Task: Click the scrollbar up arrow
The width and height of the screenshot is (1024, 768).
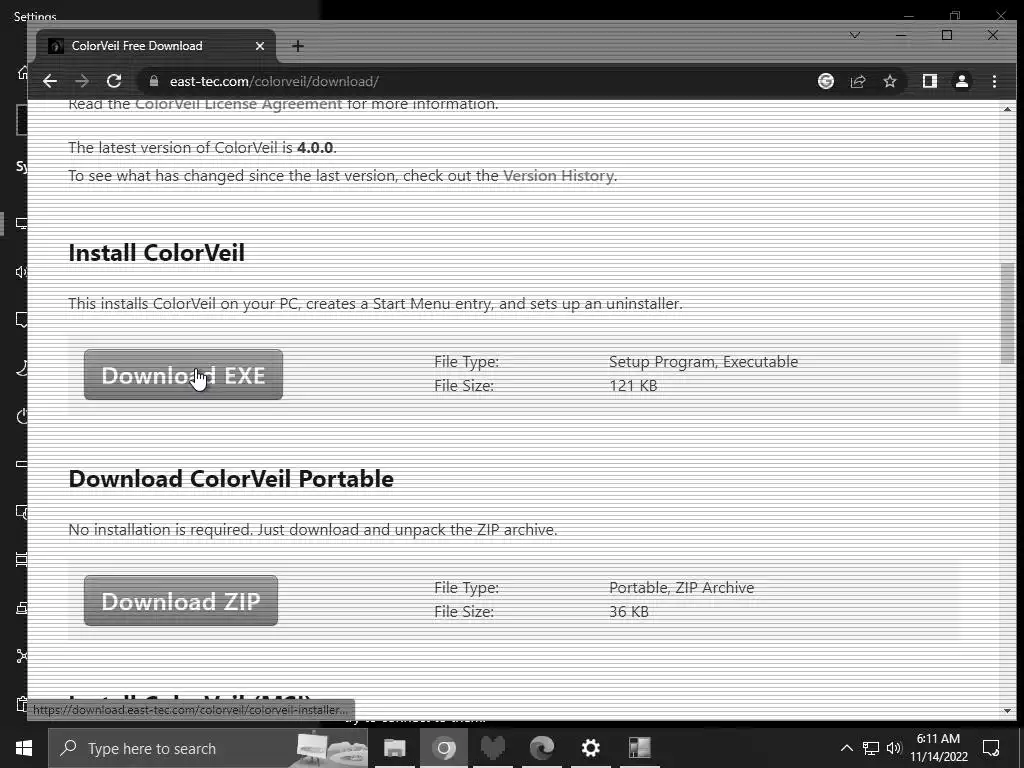Action: click(1007, 108)
